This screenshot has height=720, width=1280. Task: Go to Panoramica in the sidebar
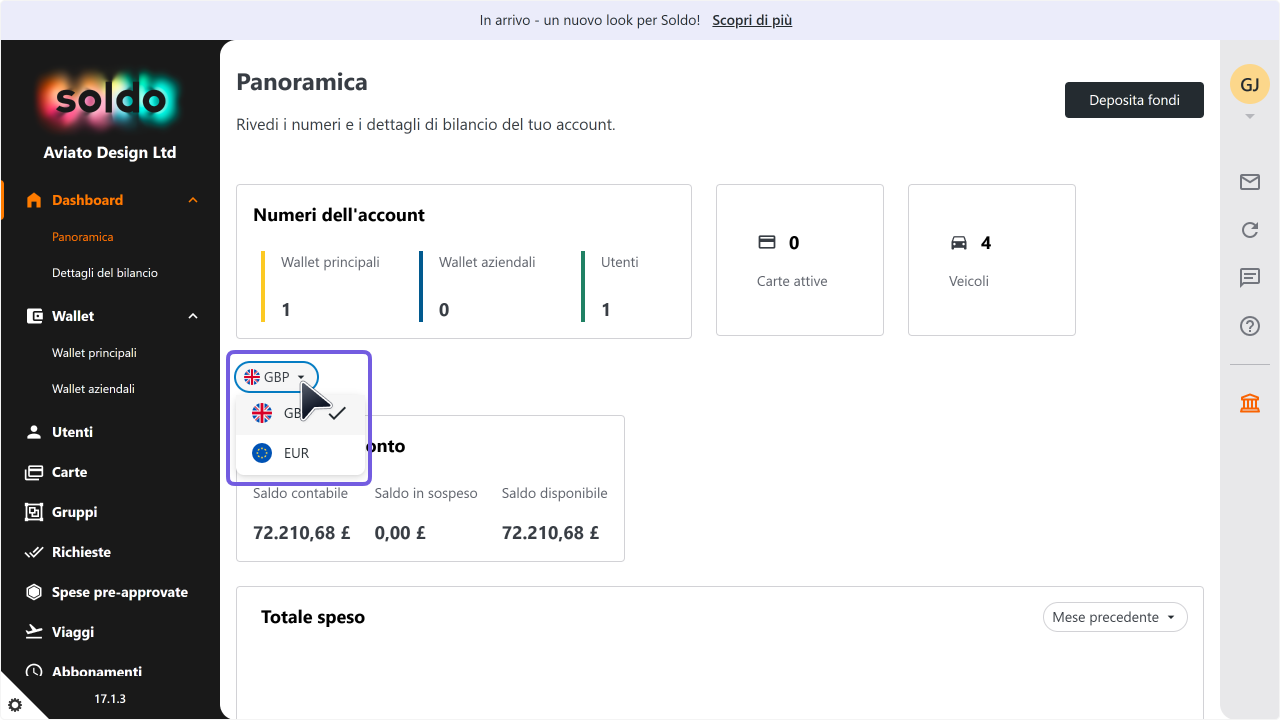tap(83, 237)
